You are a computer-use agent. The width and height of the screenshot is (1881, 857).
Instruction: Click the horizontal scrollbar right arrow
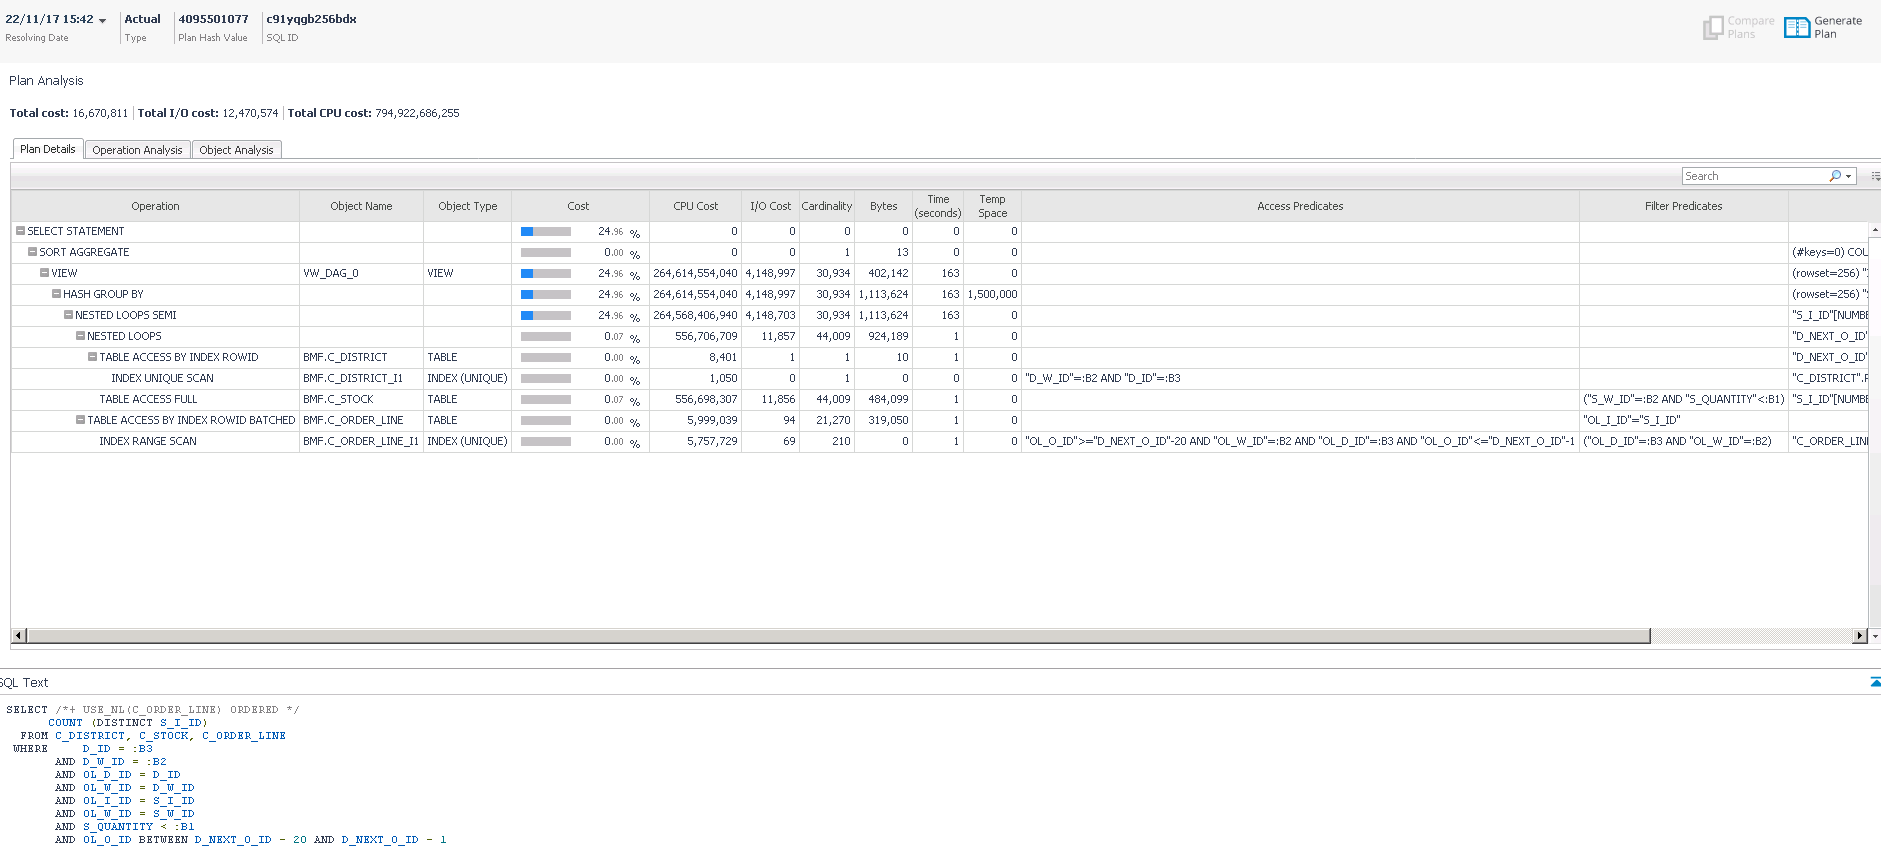pyautogui.click(x=1859, y=636)
